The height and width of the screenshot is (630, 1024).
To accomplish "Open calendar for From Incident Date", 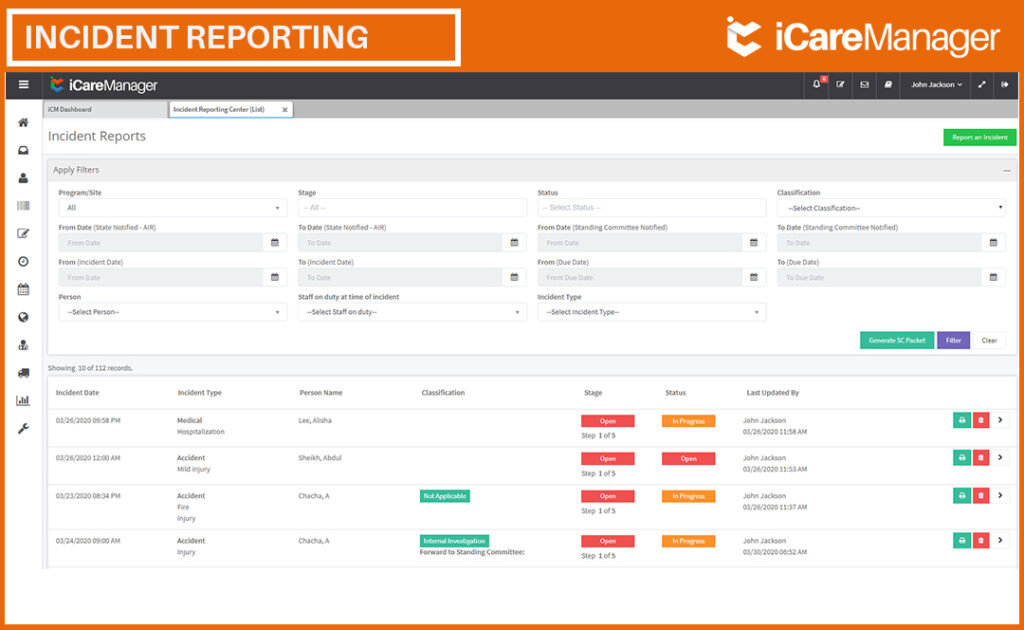I will coord(275,277).
